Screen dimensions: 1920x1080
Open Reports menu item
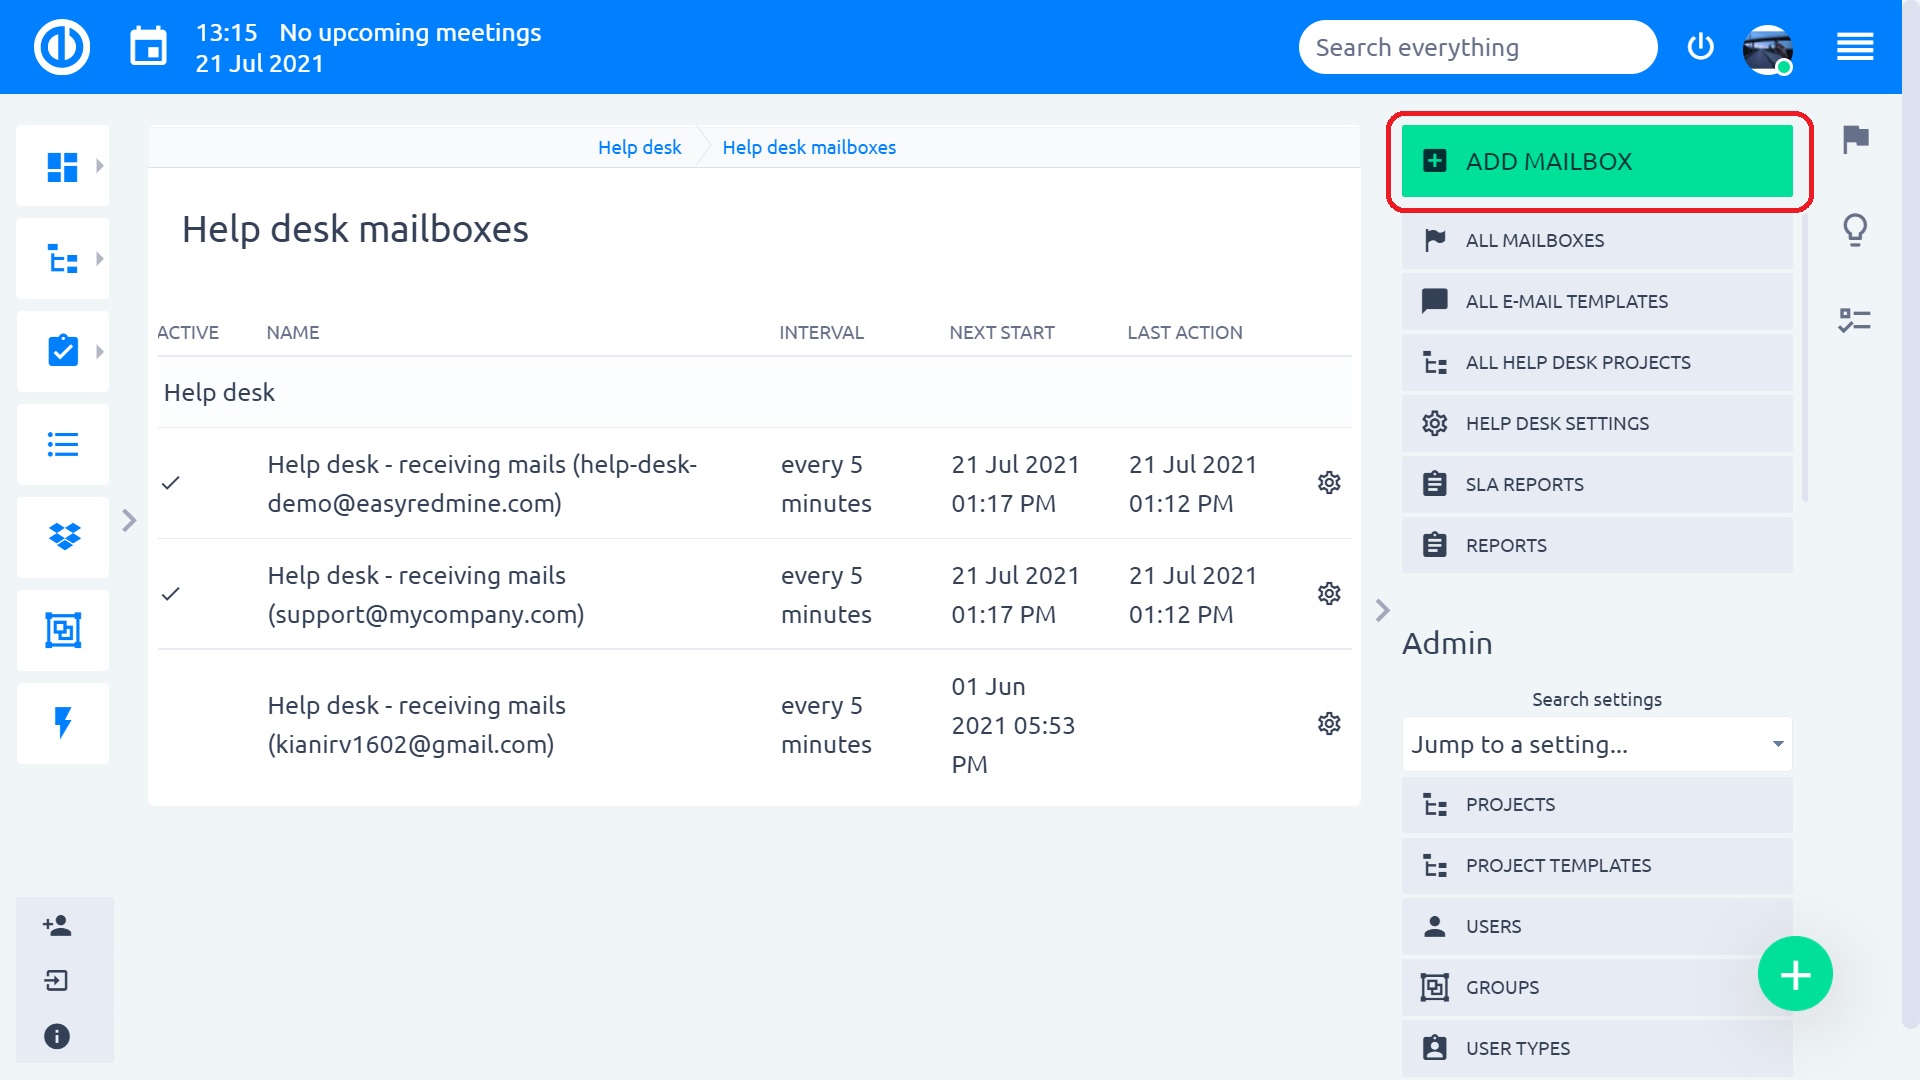click(x=1597, y=545)
